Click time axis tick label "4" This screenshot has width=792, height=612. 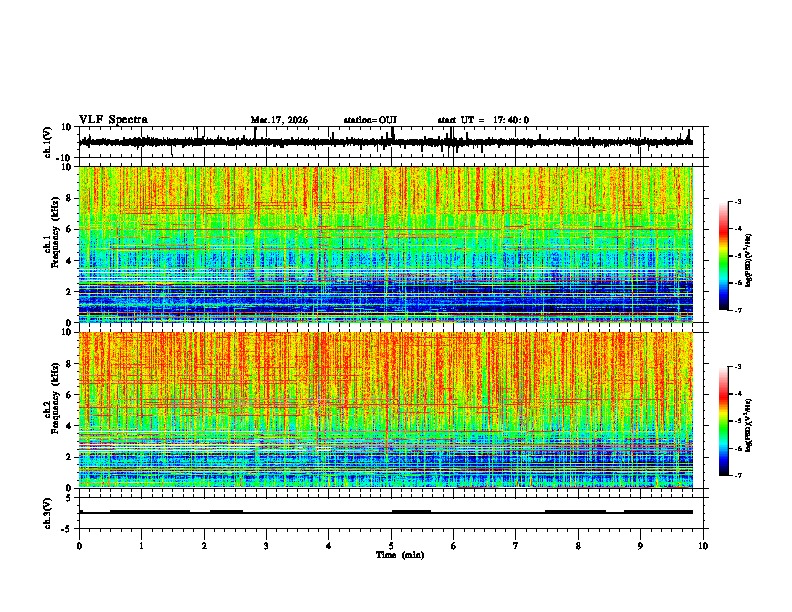(328, 545)
